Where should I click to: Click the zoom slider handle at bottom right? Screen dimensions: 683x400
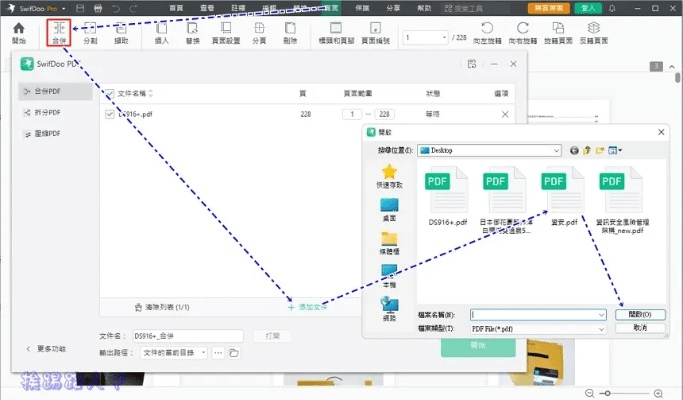(607, 393)
